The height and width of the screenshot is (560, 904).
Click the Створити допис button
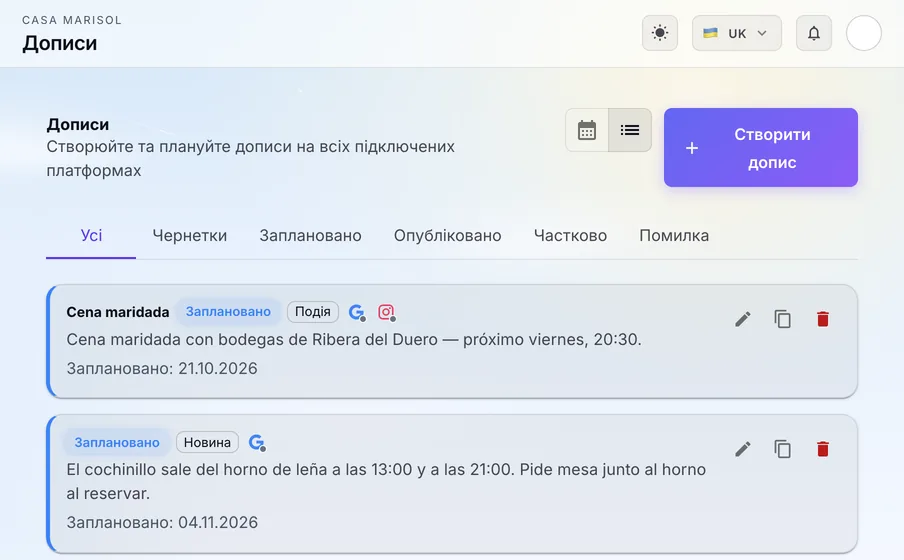pyautogui.click(x=760, y=148)
